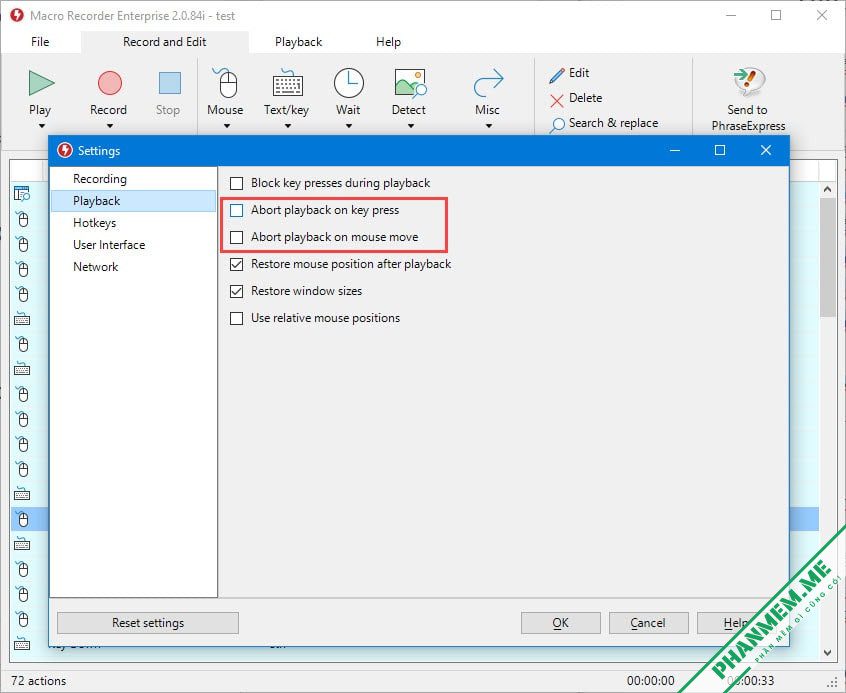The height and width of the screenshot is (693, 846).
Task: Check Abort playback on mouse move
Action: pos(236,237)
